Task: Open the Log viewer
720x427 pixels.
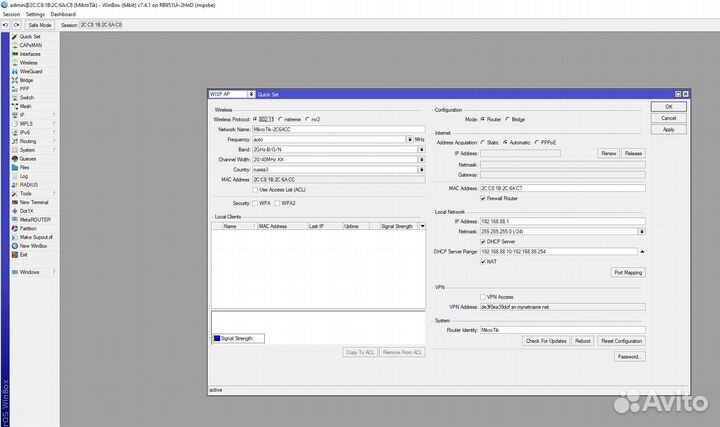Action: pyautogui.click(x=24, y=176)
